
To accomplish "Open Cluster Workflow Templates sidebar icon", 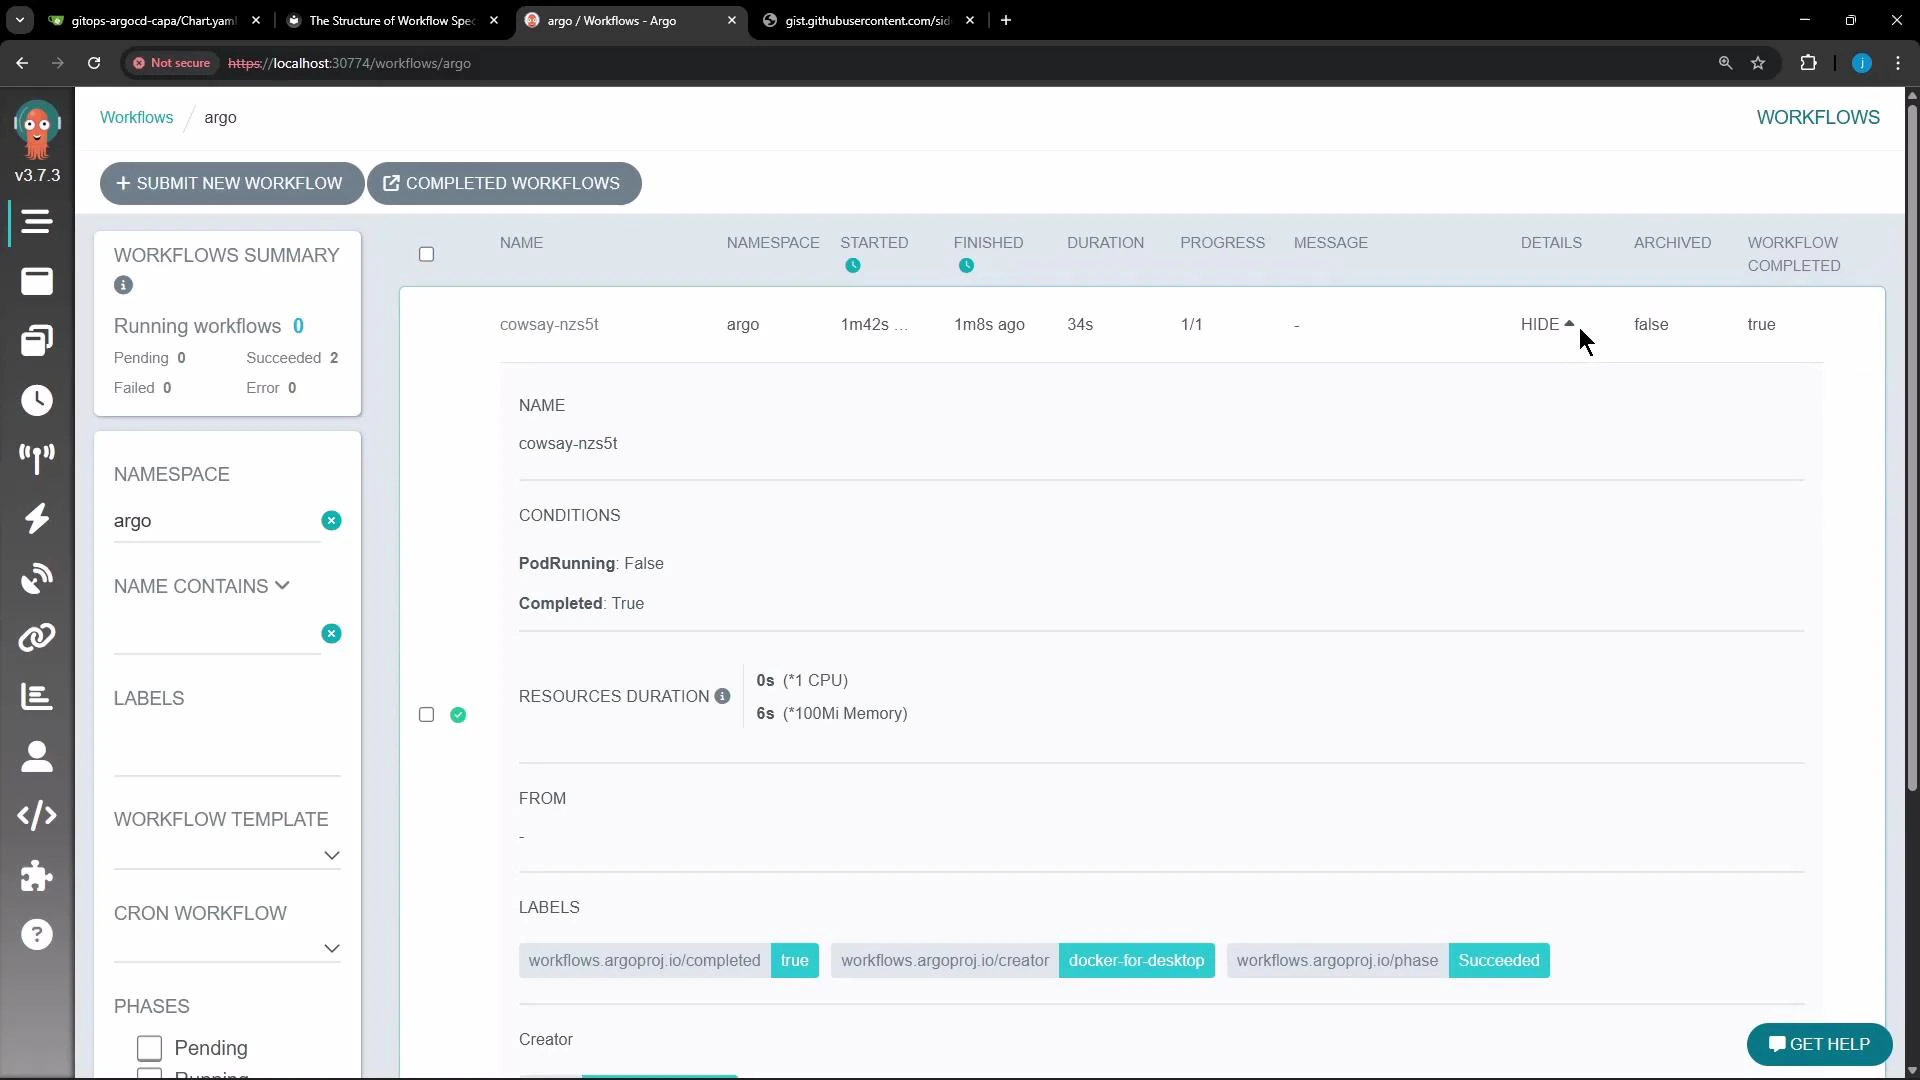I will pos(37,341).
